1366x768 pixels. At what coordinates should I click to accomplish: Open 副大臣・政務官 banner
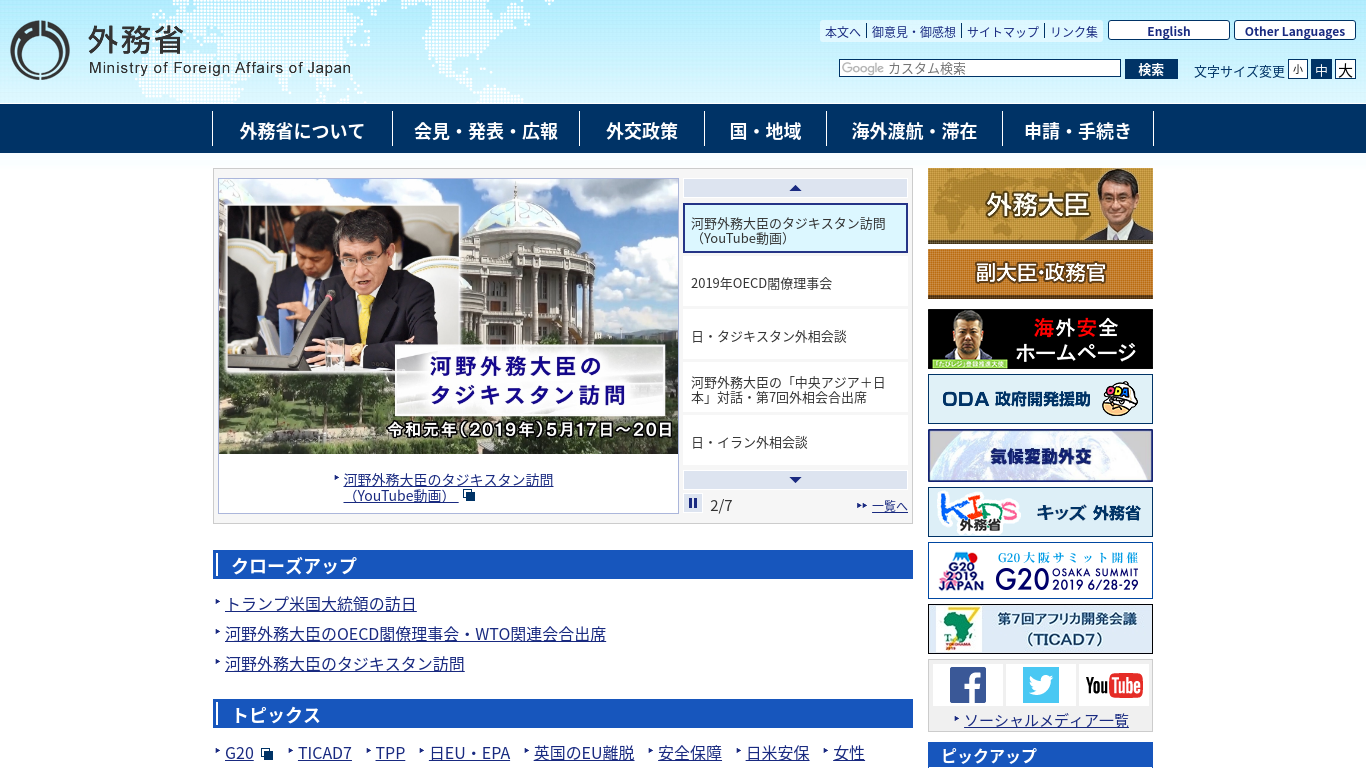pyautogui.click(x=1040, y=274)
